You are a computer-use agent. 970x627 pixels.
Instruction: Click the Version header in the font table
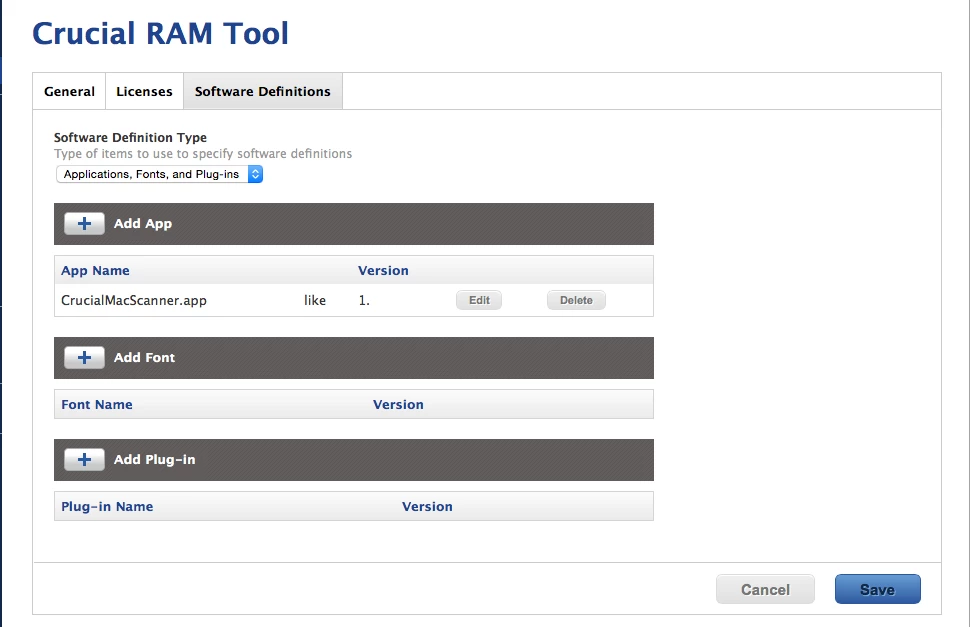398,404
